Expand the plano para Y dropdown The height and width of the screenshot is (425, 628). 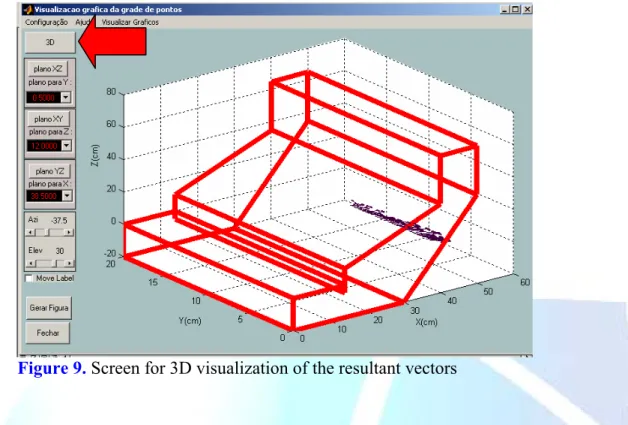pos(66,97)
